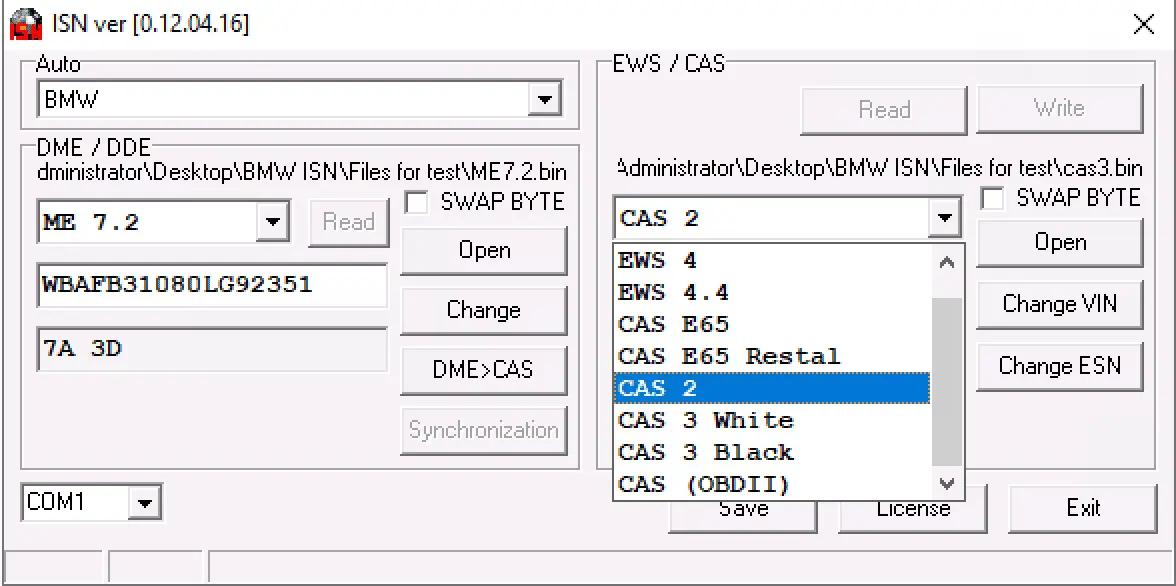Open the COM1 port dropdown
This screenshot has width=1176, height=586.
[x=145, y=502]
